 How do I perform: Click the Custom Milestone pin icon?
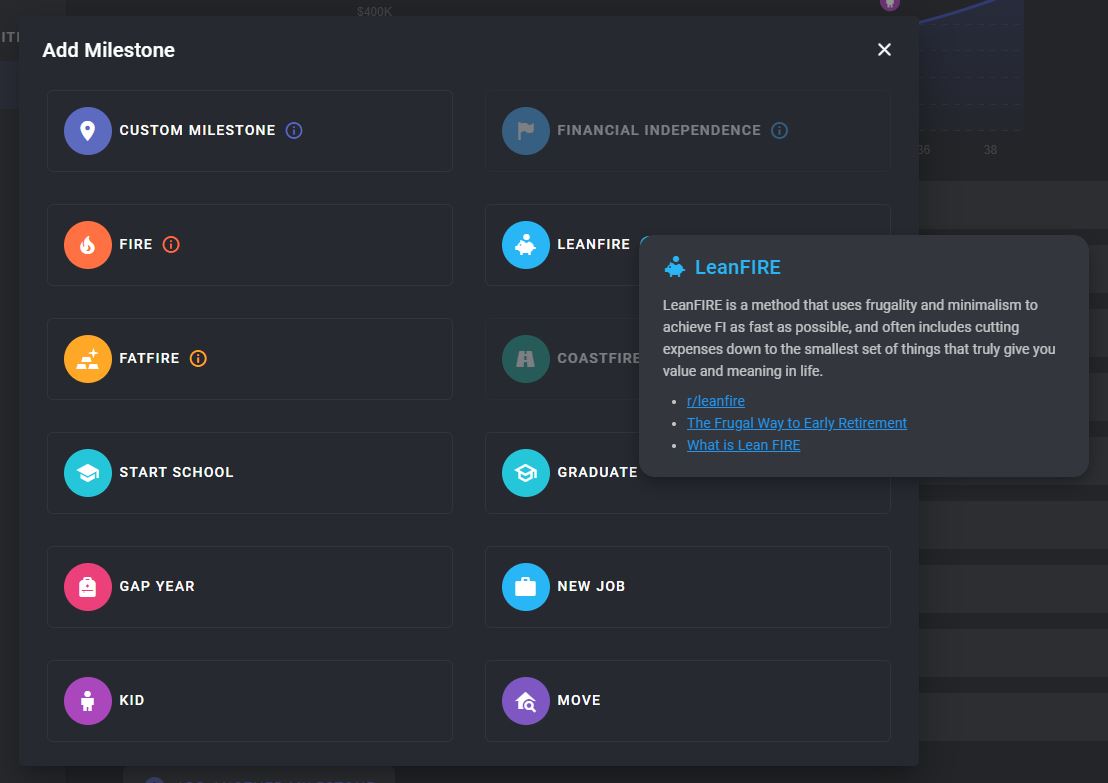click(88, 131)
